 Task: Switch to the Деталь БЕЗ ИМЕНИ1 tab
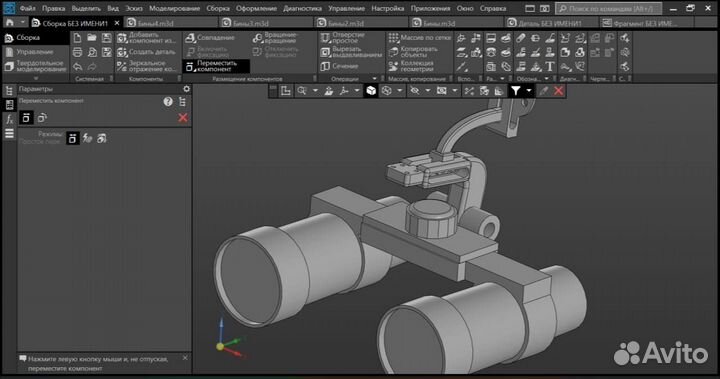[x=551, y=23]
